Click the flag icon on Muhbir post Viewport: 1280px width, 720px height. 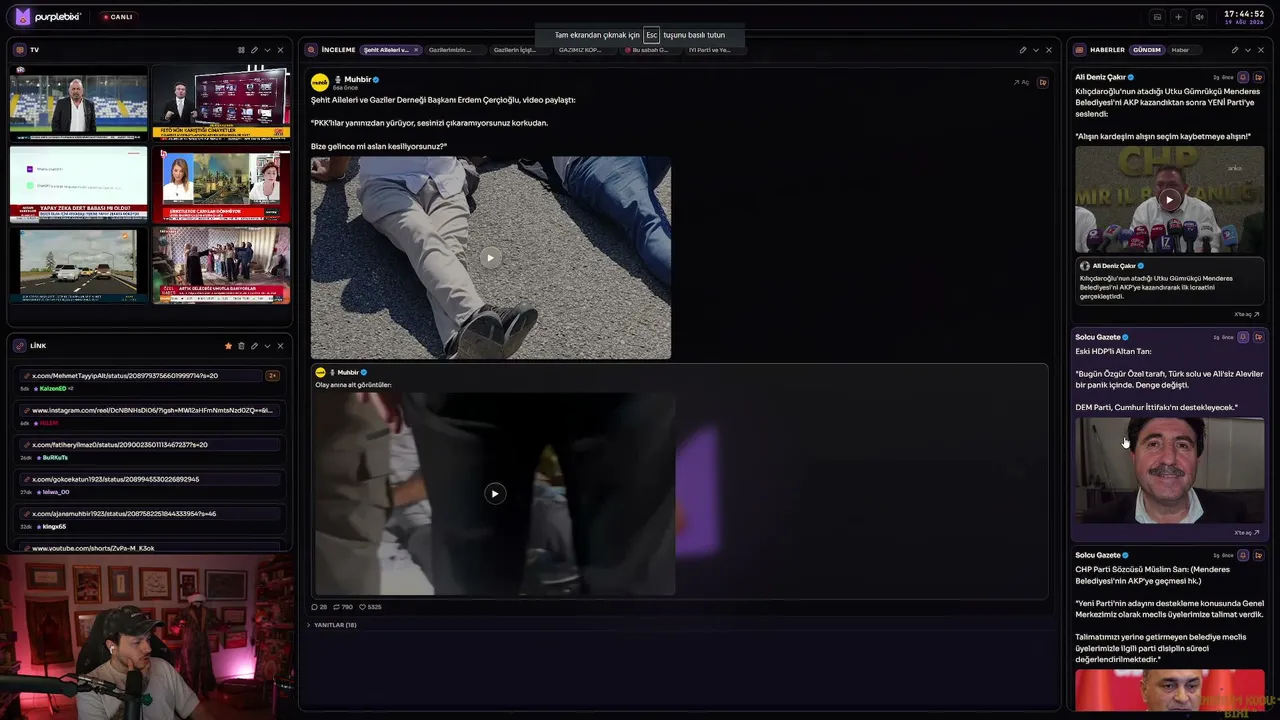(x=1043, y=82)
